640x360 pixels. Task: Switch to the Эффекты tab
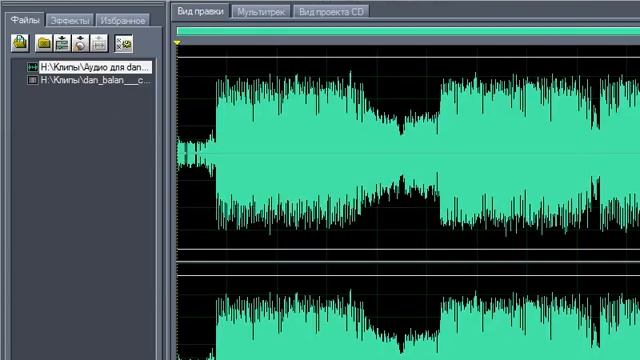(70, 20)
